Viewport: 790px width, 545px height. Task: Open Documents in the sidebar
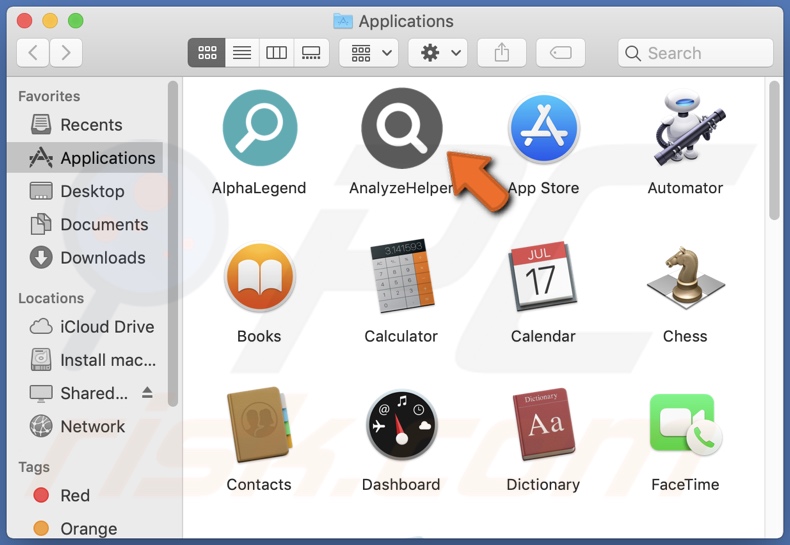click(x=85, y=224)
